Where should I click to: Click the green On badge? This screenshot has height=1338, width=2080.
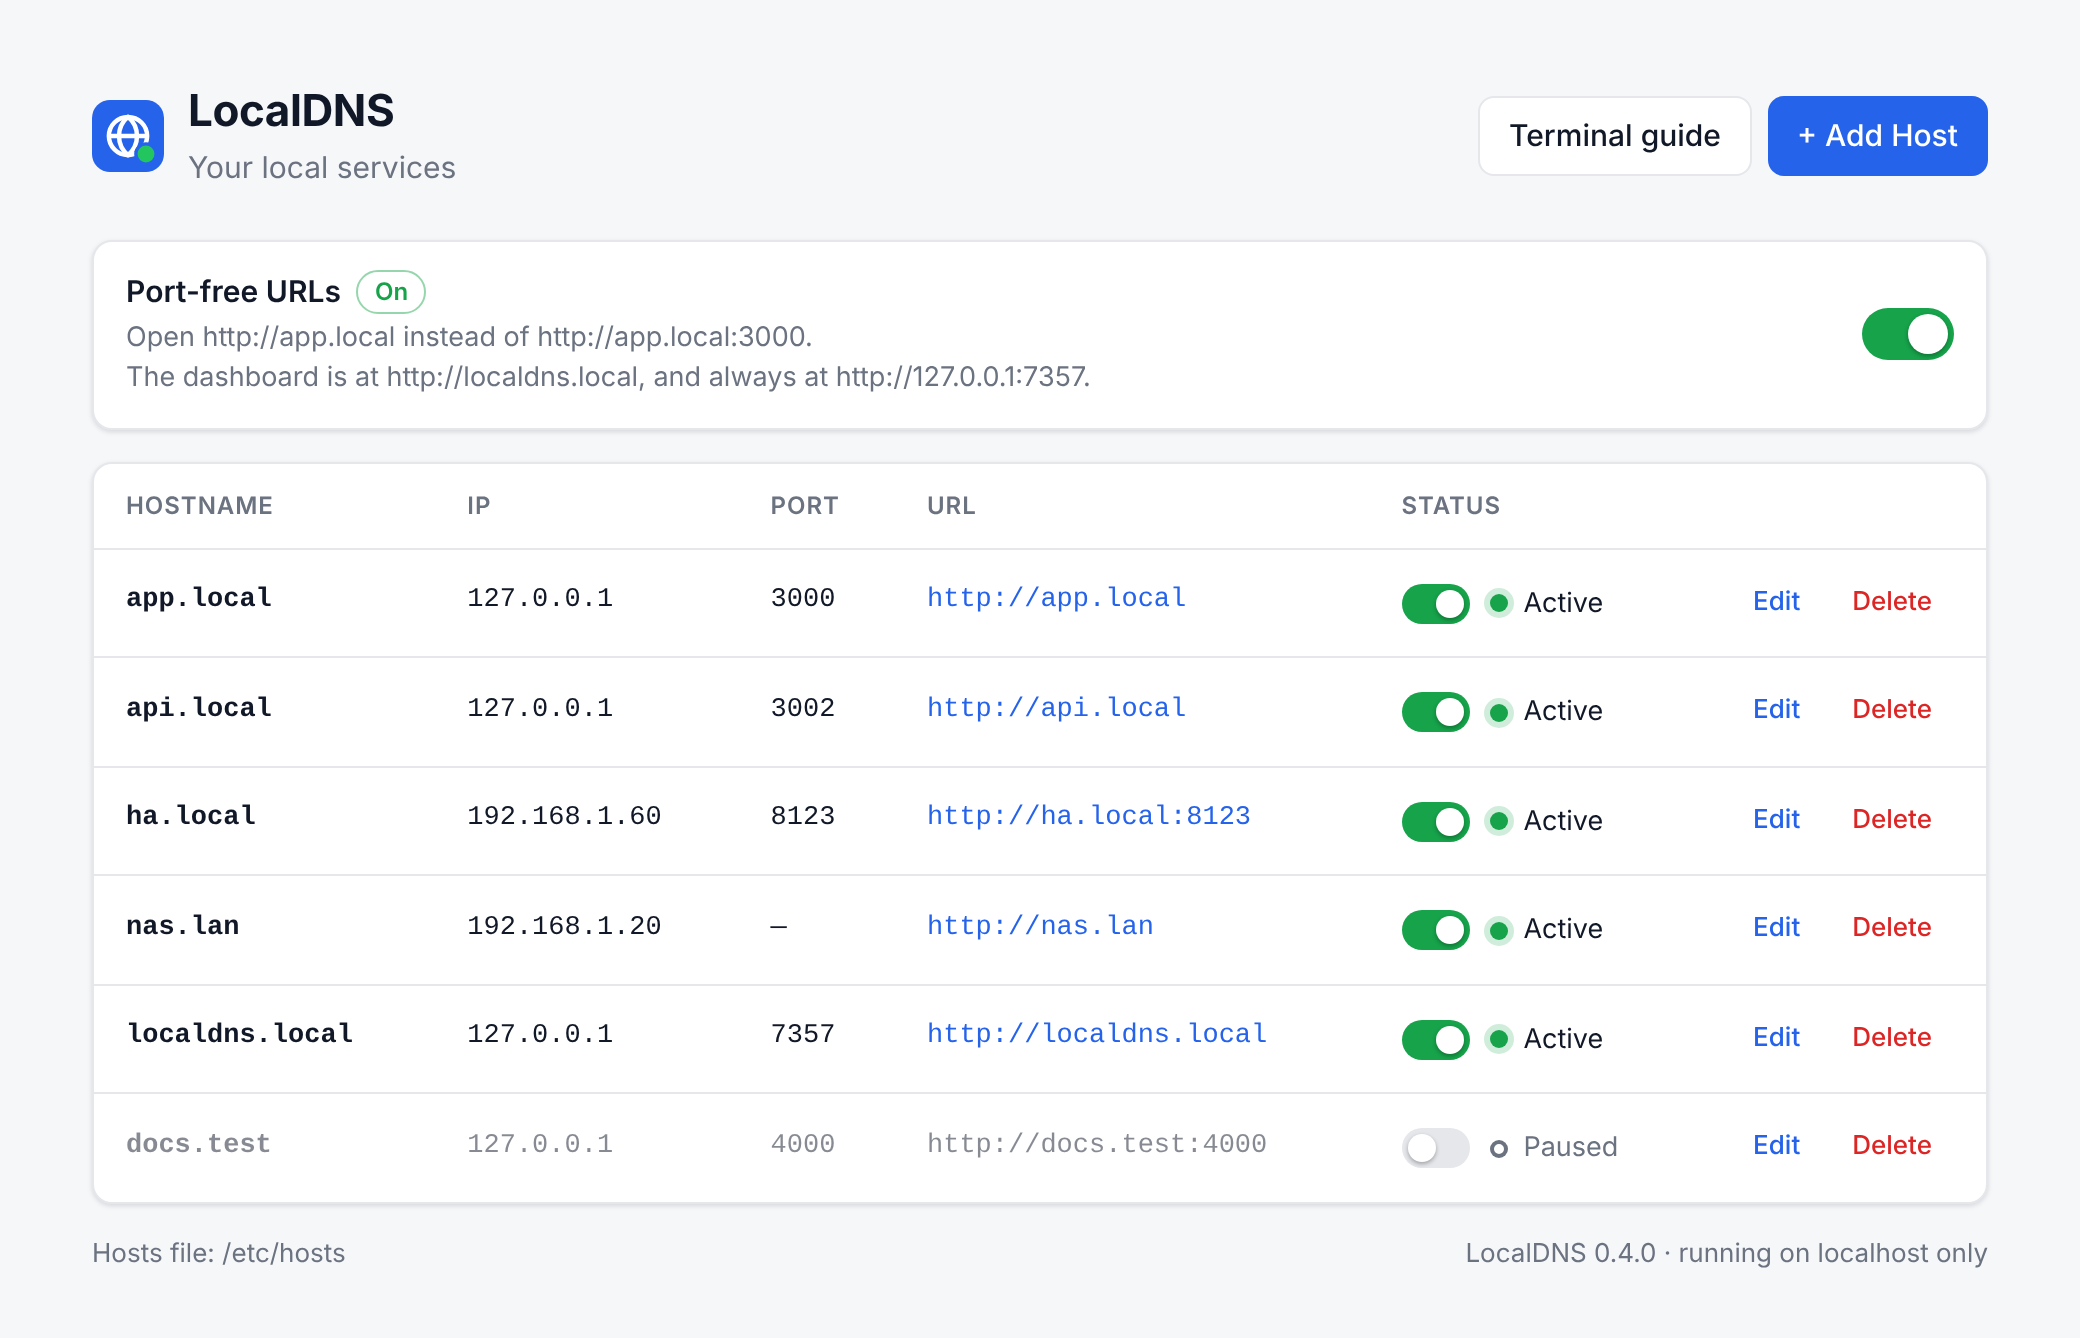[391, 292]
